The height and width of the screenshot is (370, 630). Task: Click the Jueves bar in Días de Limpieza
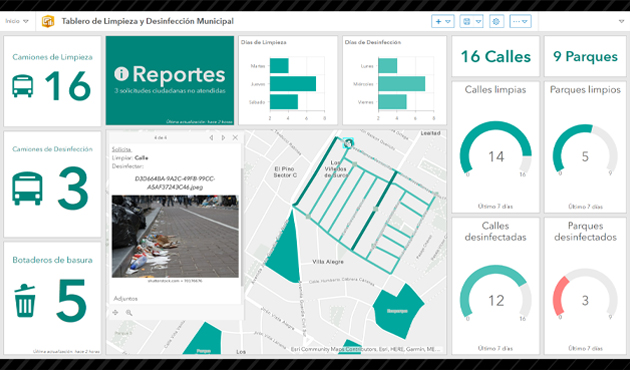293,84
